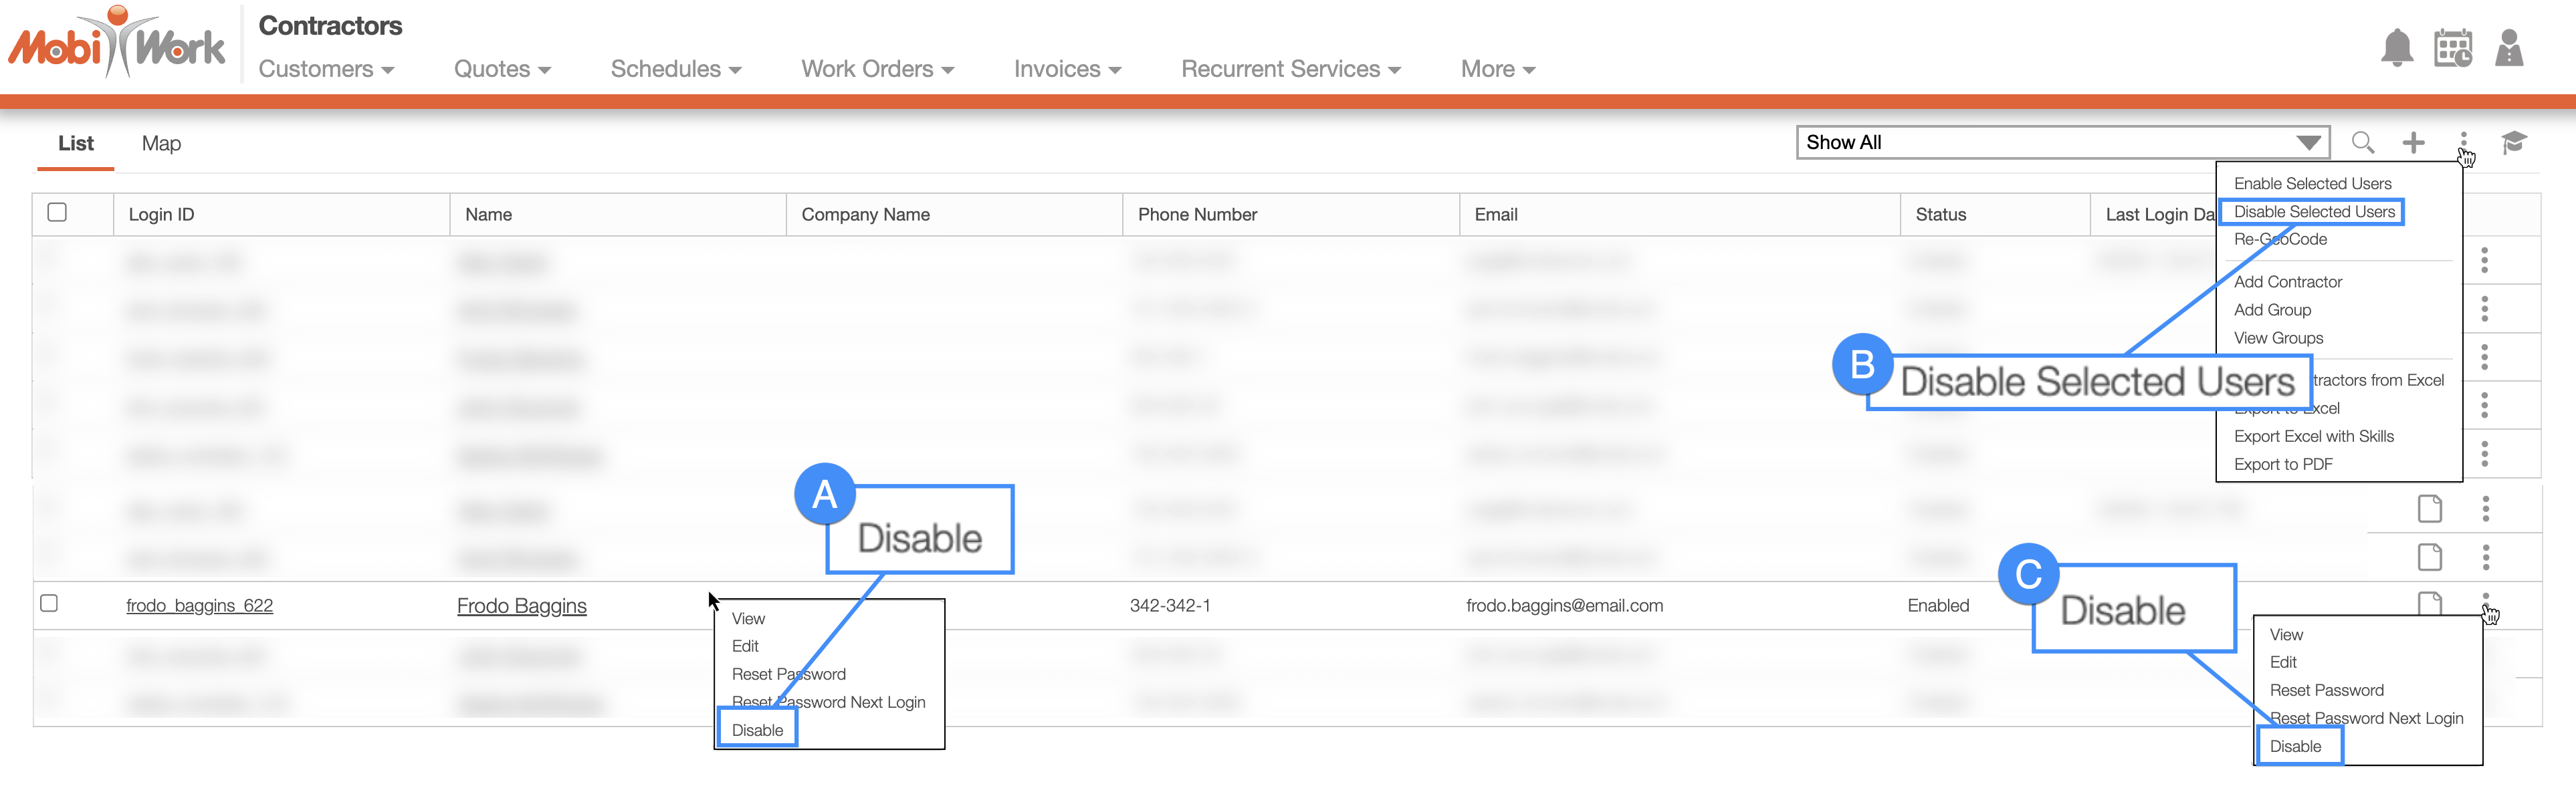
Task: Open the Frodo Baggins name link
Action: pyautogui.click(x=521, y=605)
